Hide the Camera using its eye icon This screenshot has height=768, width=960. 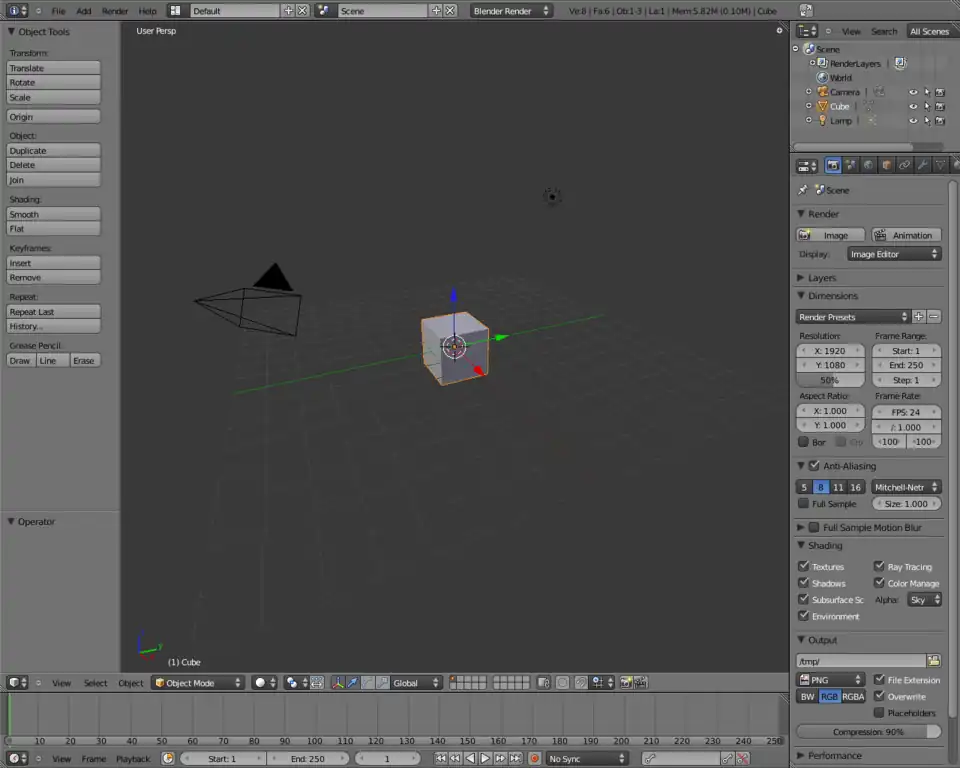pos(912,92)
